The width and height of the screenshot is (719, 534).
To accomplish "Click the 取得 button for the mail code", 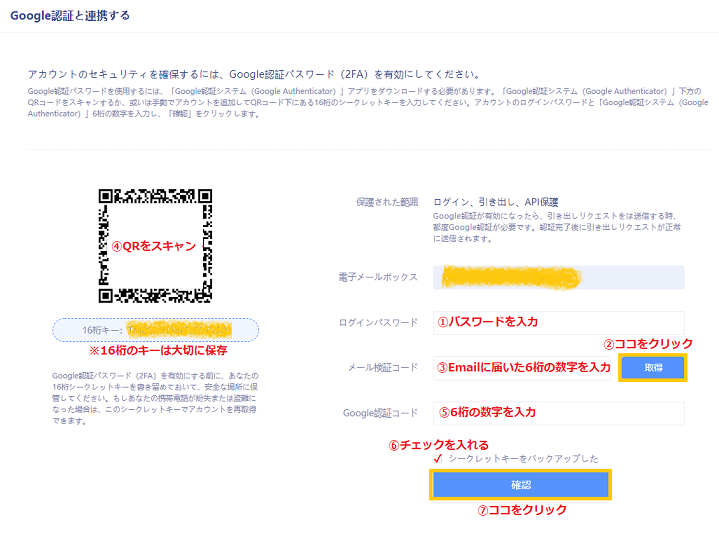I will 653,368.
